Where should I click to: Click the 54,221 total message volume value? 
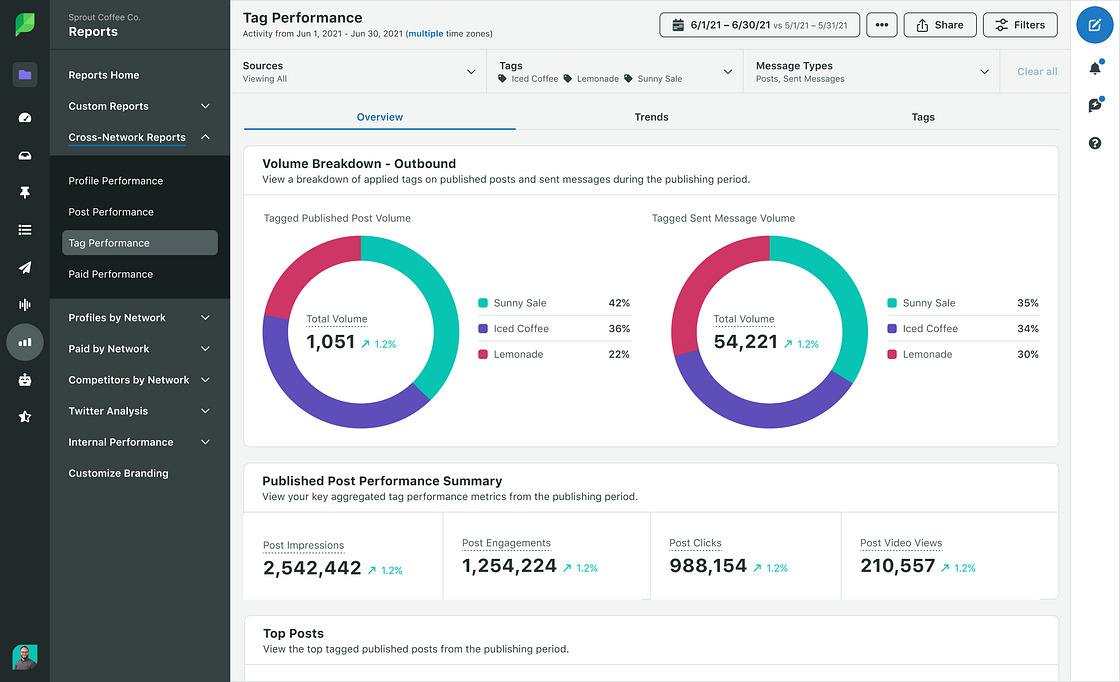coord(746,342)
